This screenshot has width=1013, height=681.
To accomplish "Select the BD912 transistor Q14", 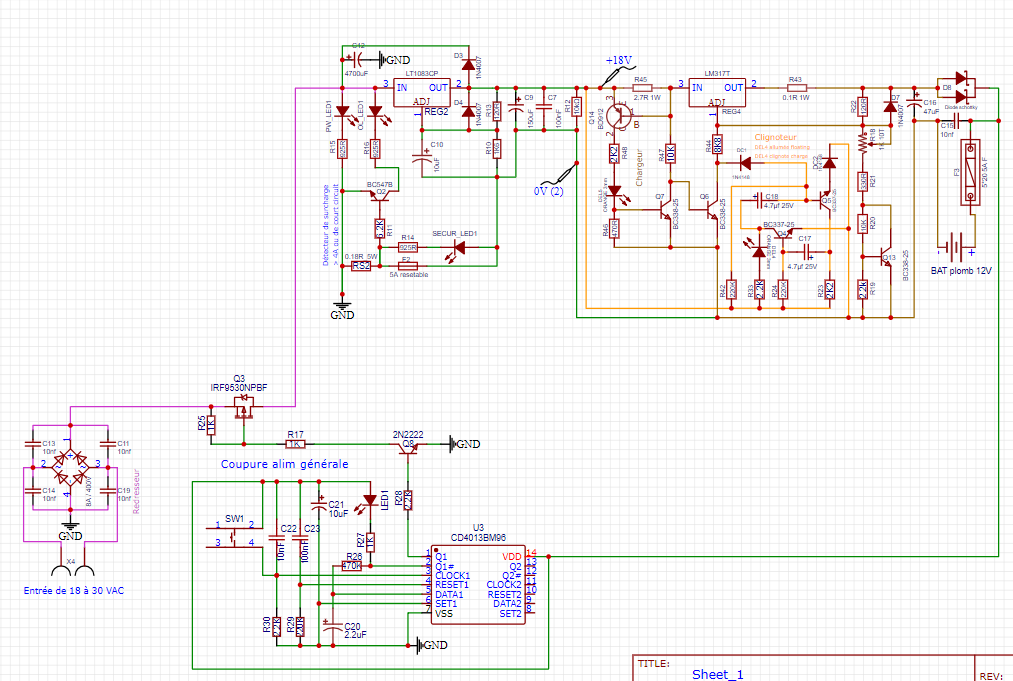I will (x=619, y=116).
